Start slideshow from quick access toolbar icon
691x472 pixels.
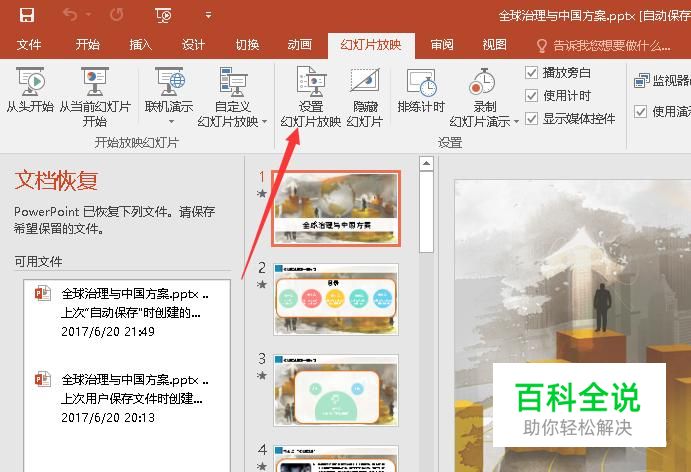[x=163, y=15]
